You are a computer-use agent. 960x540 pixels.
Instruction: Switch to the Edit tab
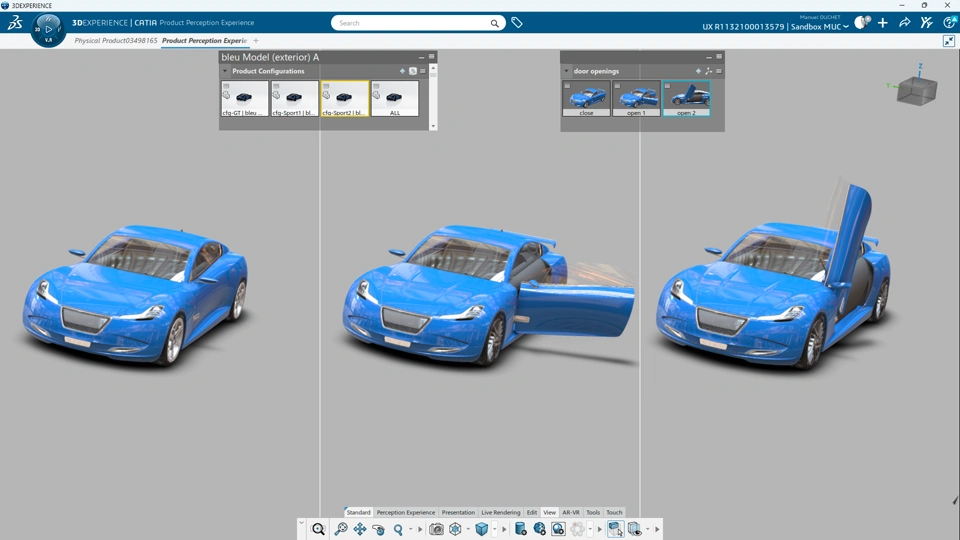click(531, 512)
